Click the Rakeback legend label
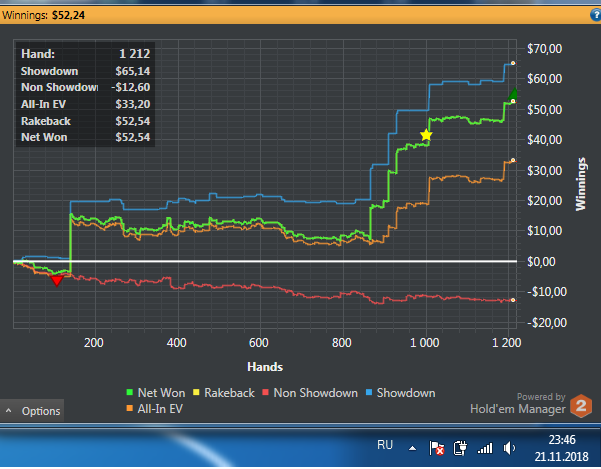 point(229,393)
